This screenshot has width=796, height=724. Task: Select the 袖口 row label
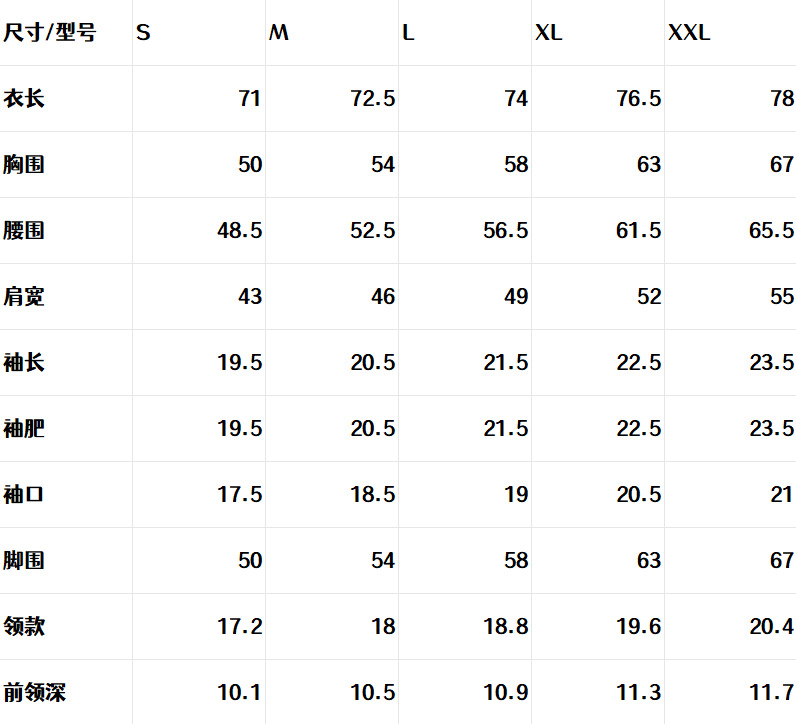[24, 495]
